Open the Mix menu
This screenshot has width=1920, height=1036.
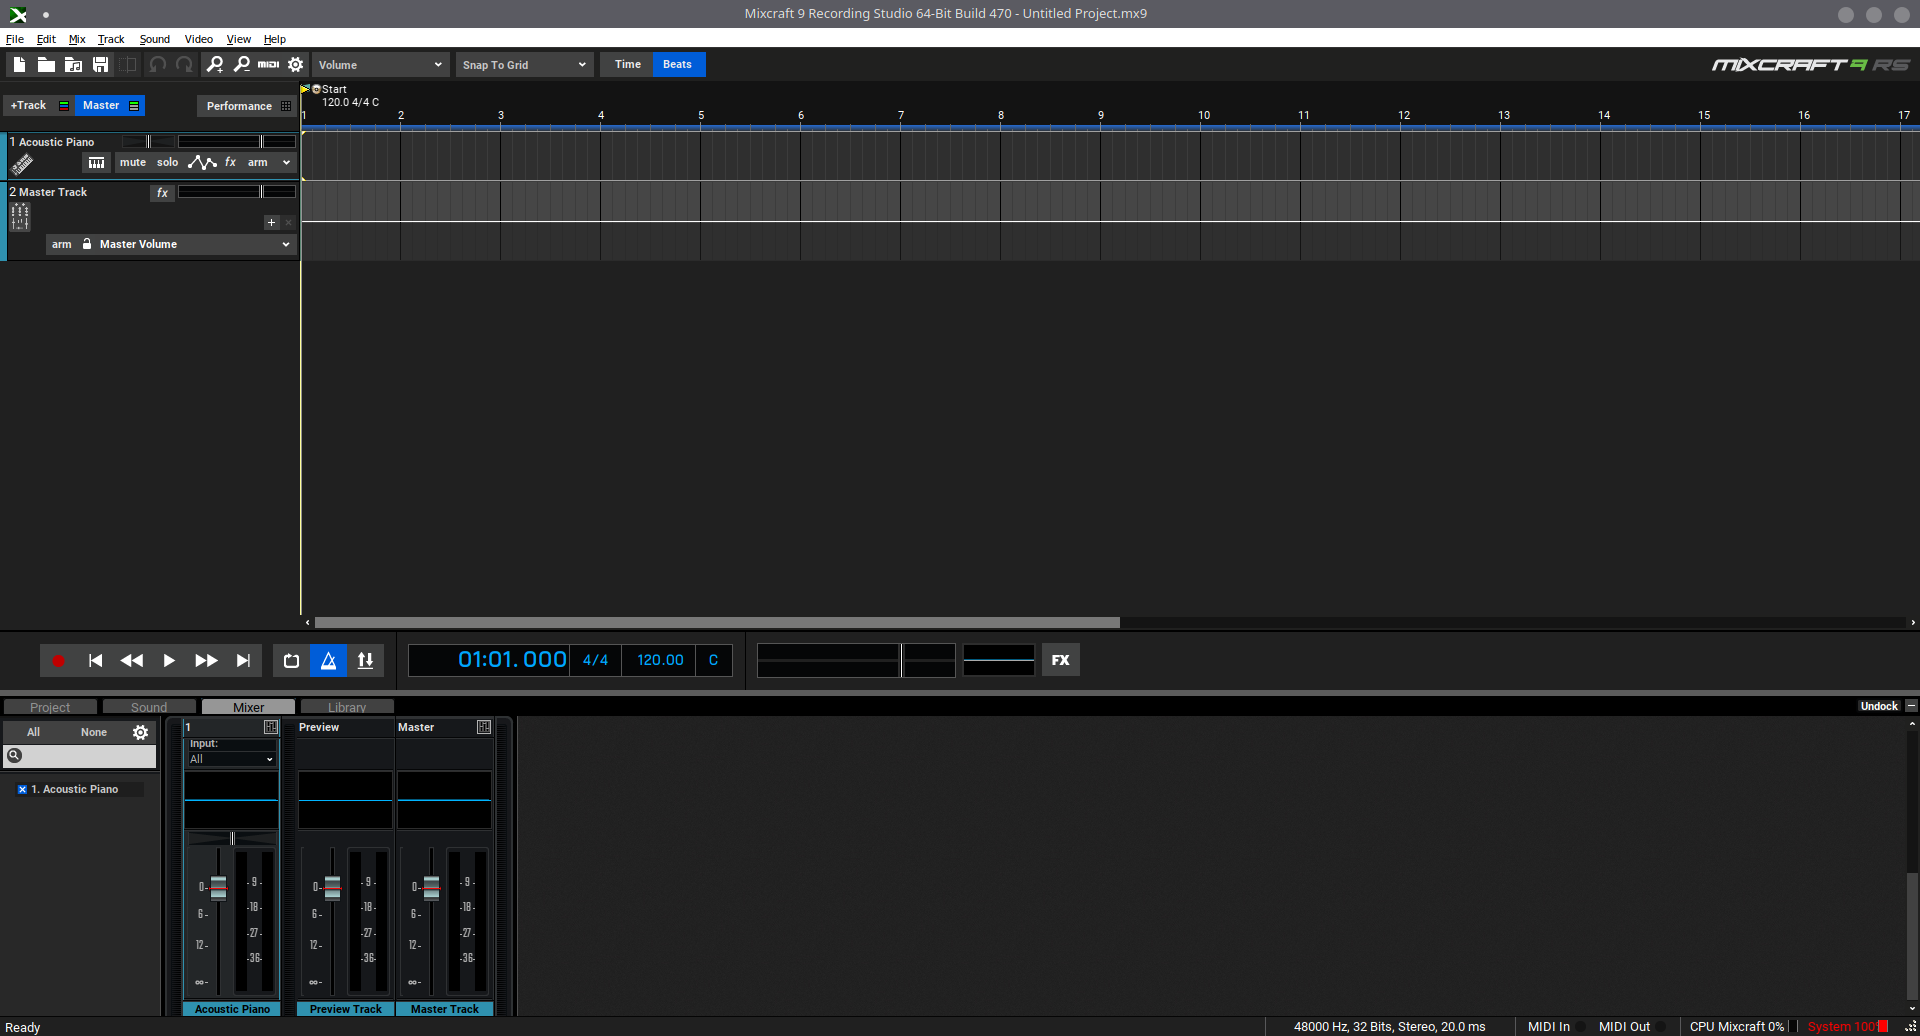(x=77, y=39)
